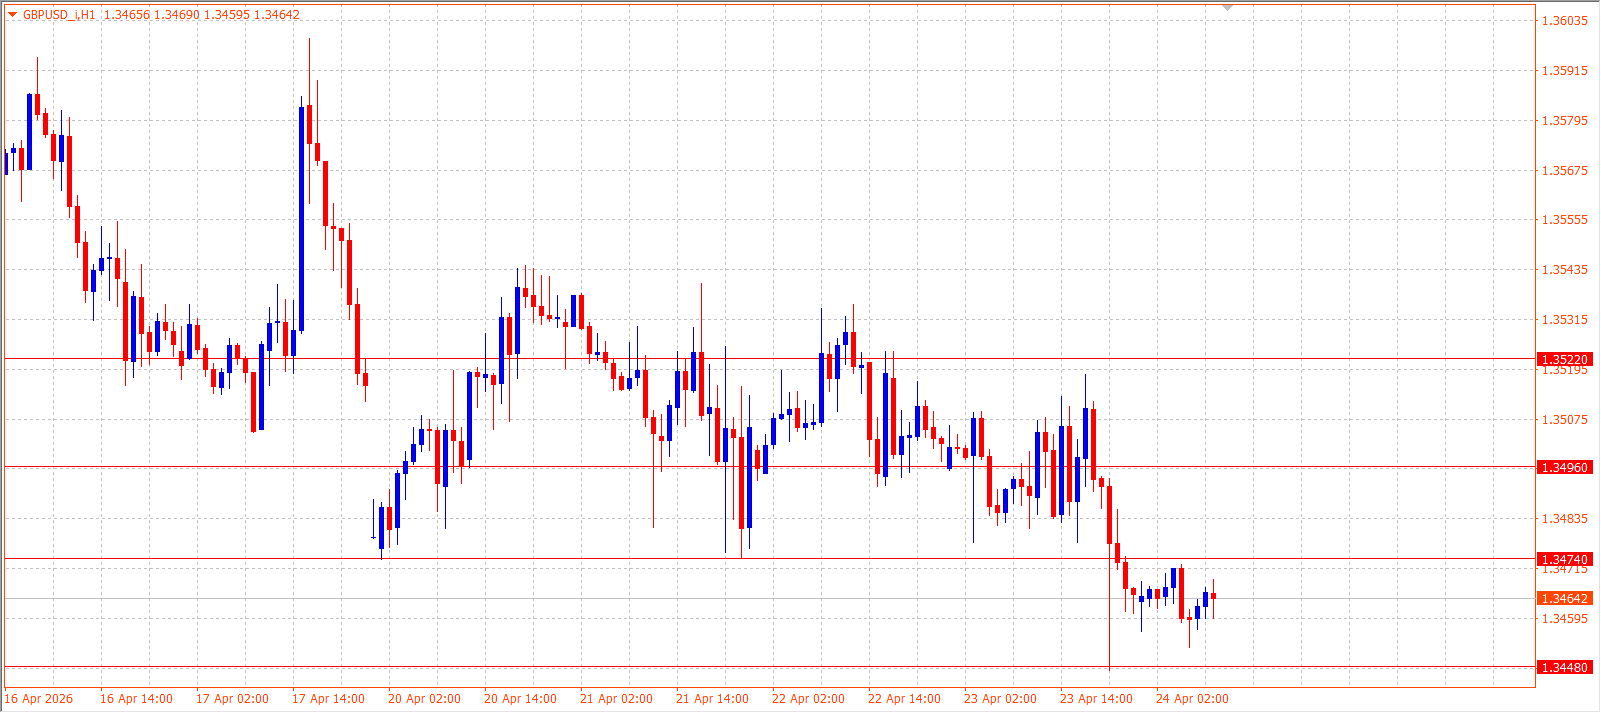Click the 1.35315 price scale value
Screen dimensions: 1601x713
pos(1565,320)
